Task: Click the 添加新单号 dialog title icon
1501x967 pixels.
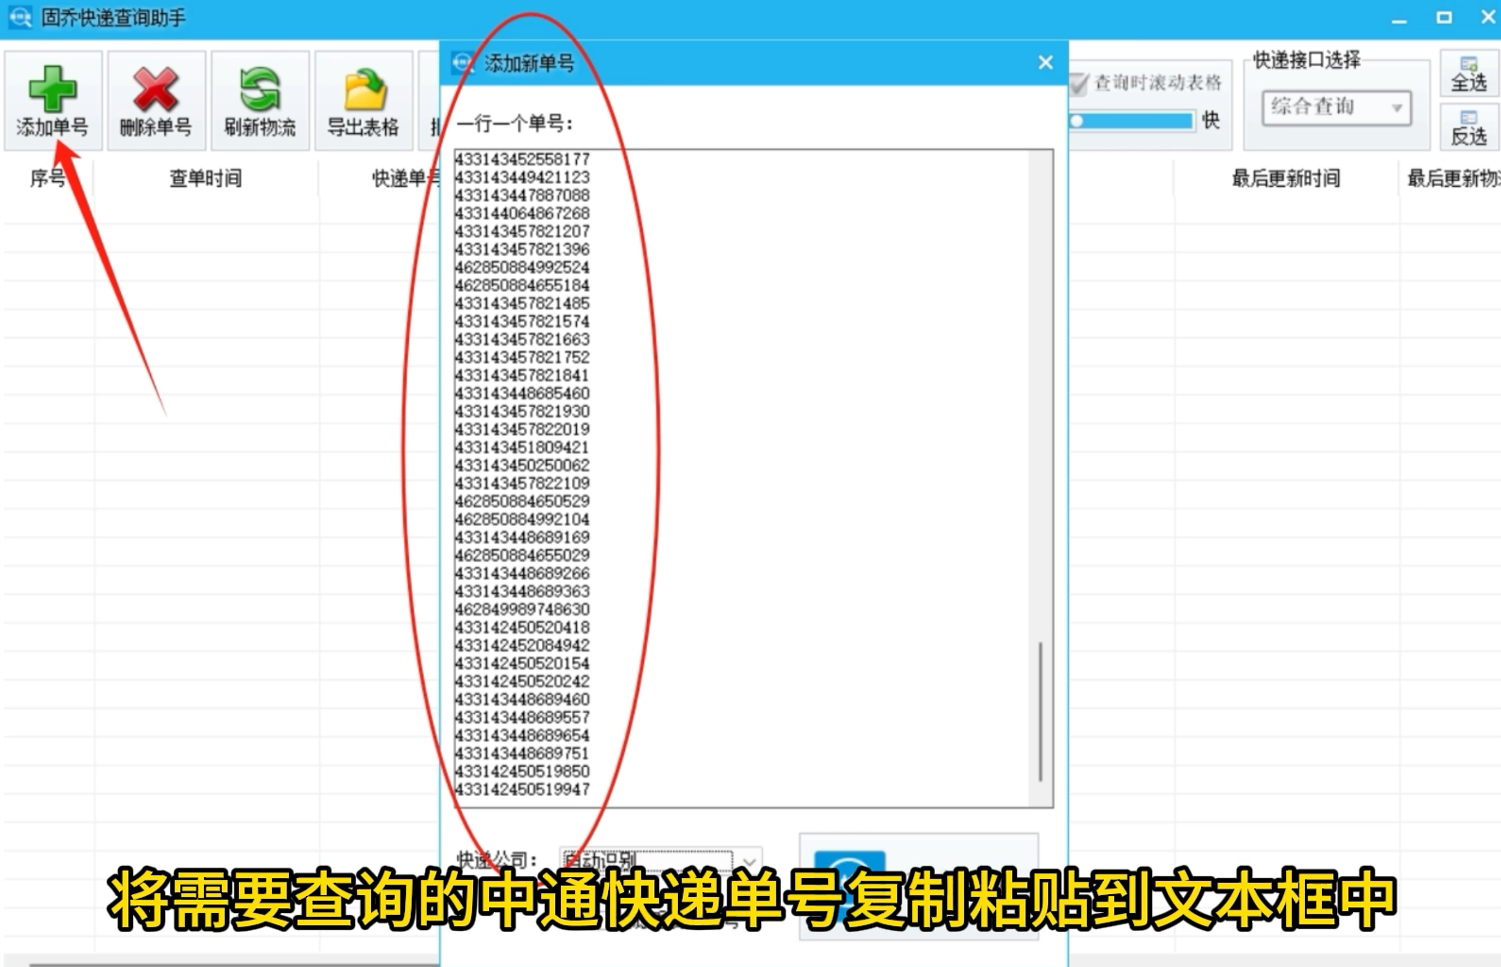Action: pos(463,63)
